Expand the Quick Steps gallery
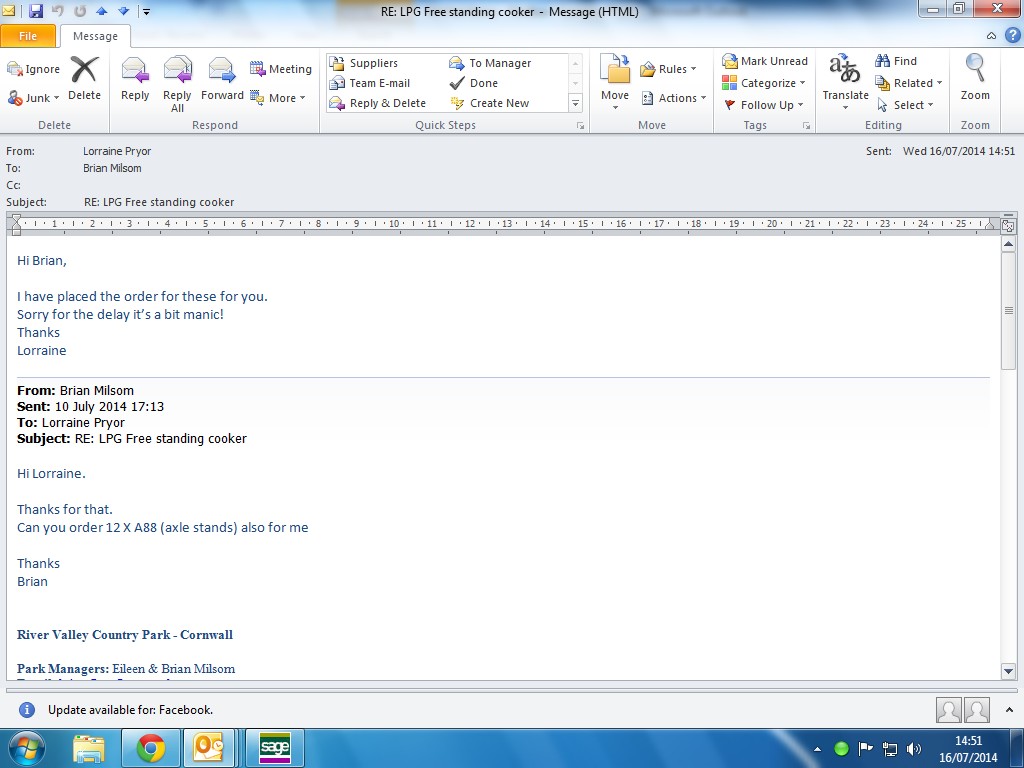The height and width of the screenshot is (768, 1024). coord(575,104)
